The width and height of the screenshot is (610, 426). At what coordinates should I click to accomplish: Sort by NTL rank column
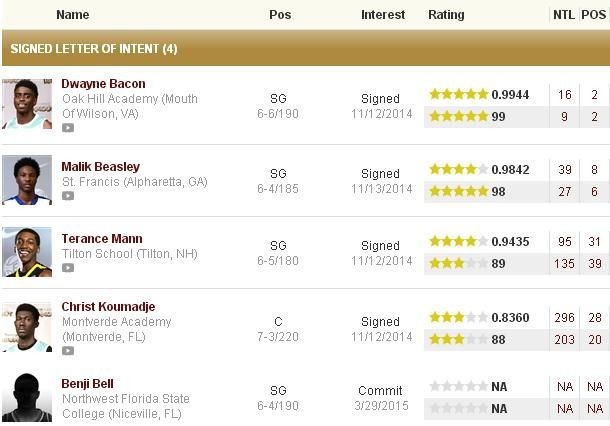[x=564, y=15]
